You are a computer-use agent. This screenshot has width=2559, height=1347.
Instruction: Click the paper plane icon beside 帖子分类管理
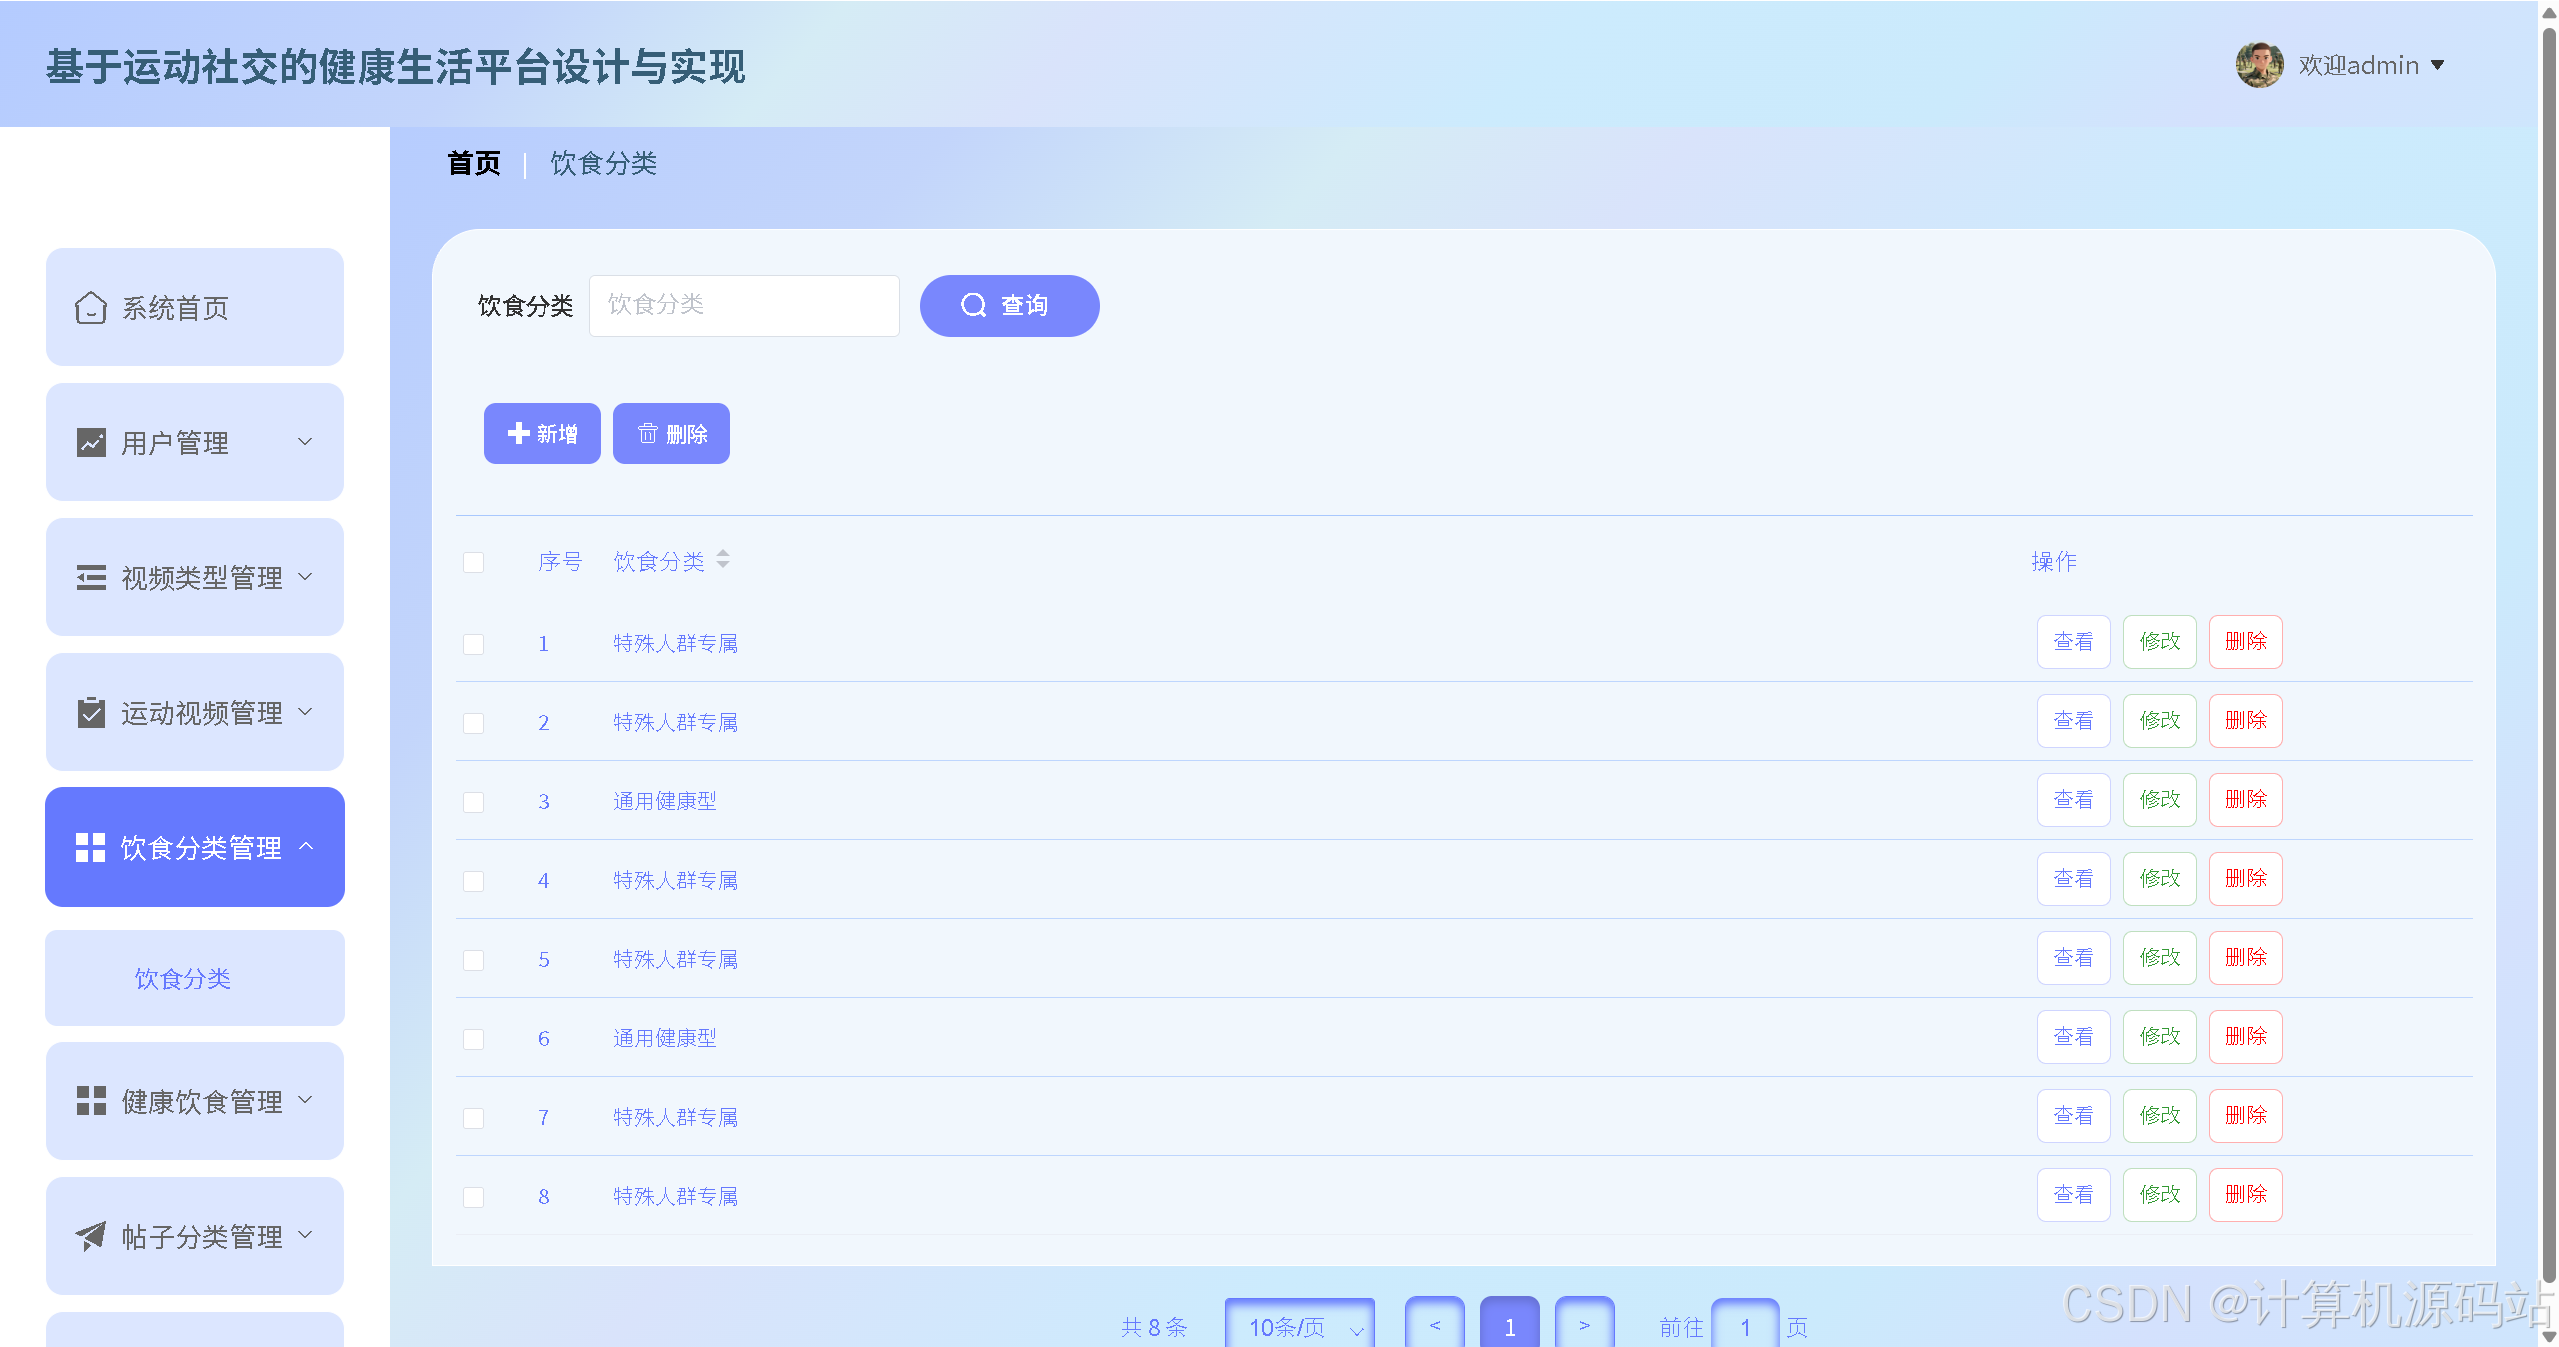pos(91,1236)
